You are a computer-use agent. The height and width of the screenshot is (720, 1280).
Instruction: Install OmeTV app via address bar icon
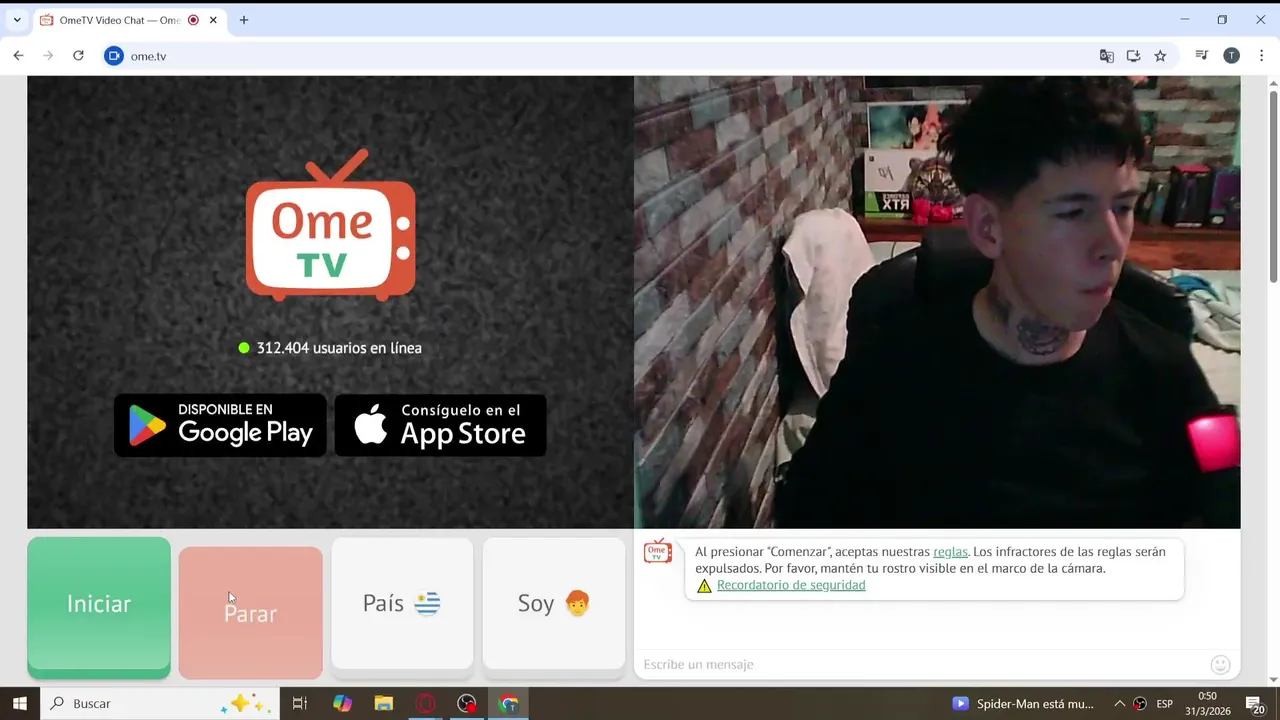[1133, 56]
